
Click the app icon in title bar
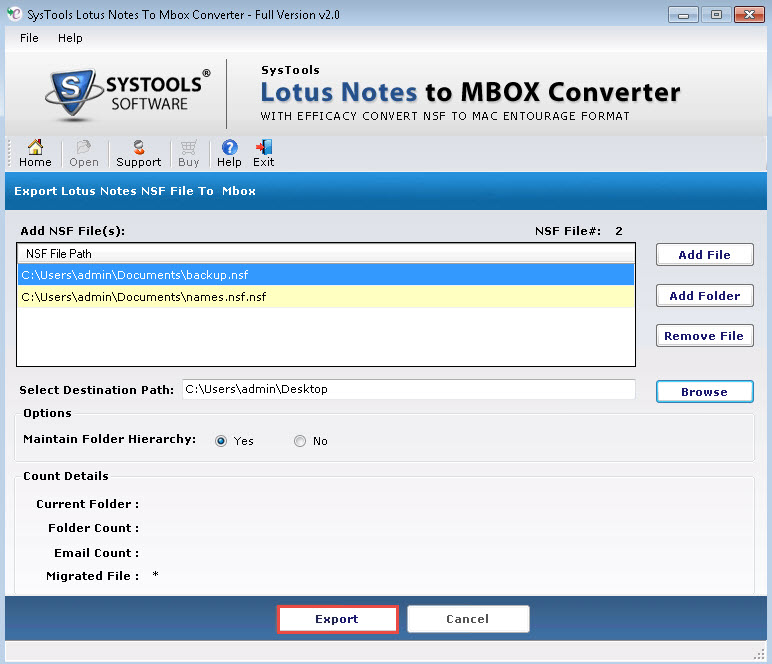pos(15,14)
